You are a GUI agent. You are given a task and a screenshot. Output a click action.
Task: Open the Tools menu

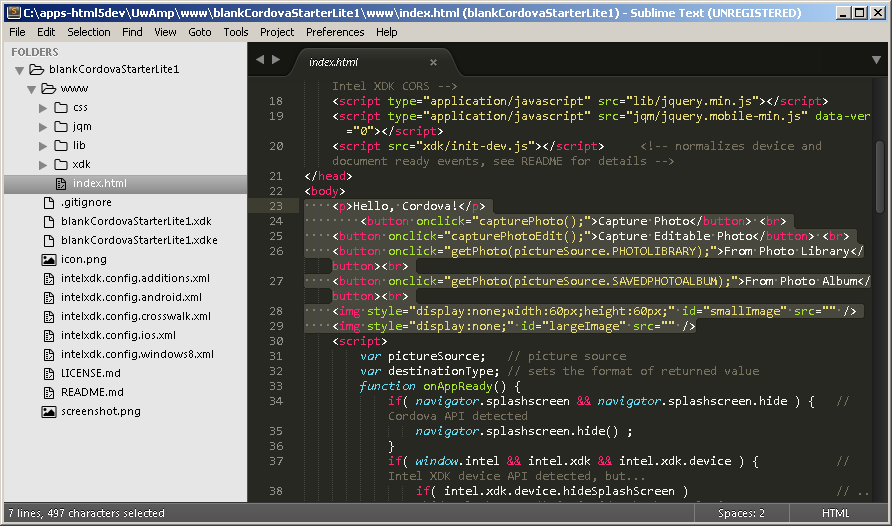(236, 32)
